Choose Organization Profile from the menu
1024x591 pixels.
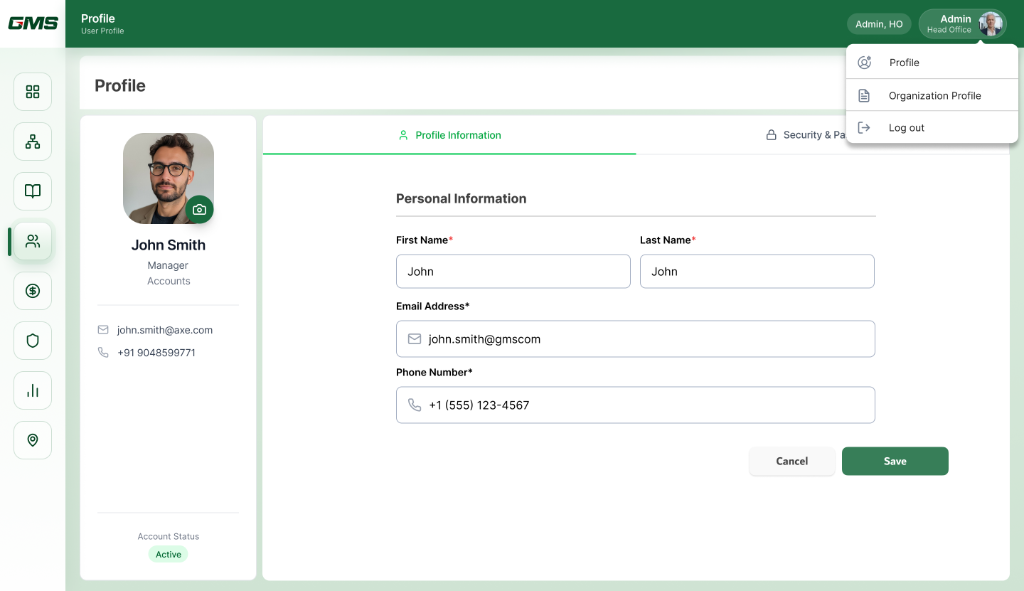pyautogui.click(x=932, y=95)
